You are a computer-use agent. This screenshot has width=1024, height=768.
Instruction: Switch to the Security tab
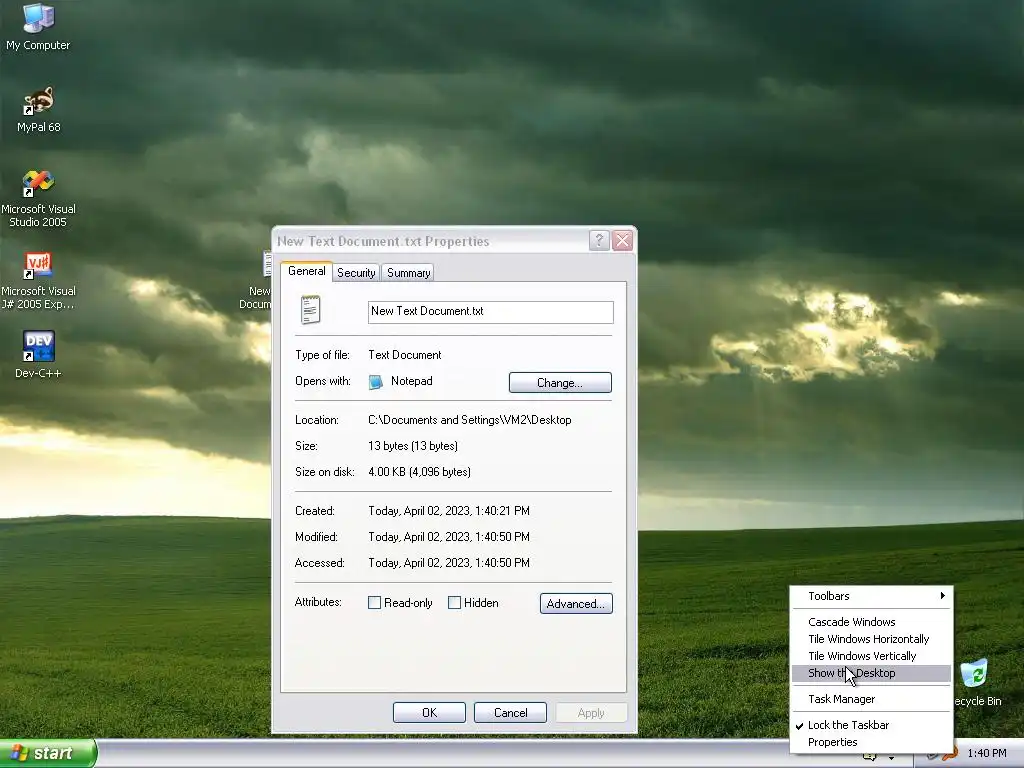[356, 273]
